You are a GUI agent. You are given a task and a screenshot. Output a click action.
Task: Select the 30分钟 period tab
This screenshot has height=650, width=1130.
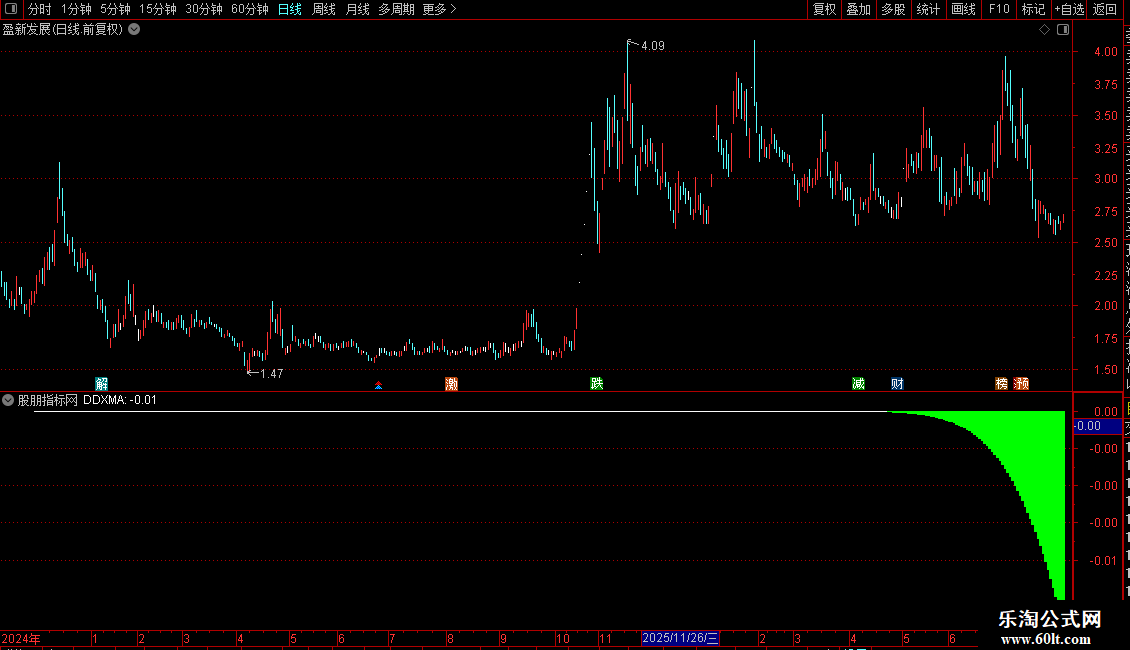[x=204, y=9]
